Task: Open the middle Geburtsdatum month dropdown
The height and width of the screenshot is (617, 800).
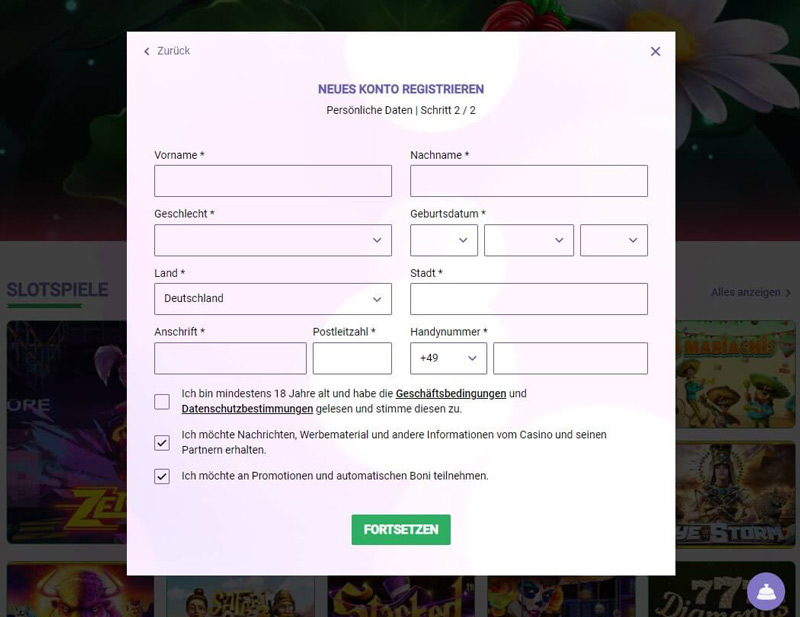Action: tap(529, 240)
